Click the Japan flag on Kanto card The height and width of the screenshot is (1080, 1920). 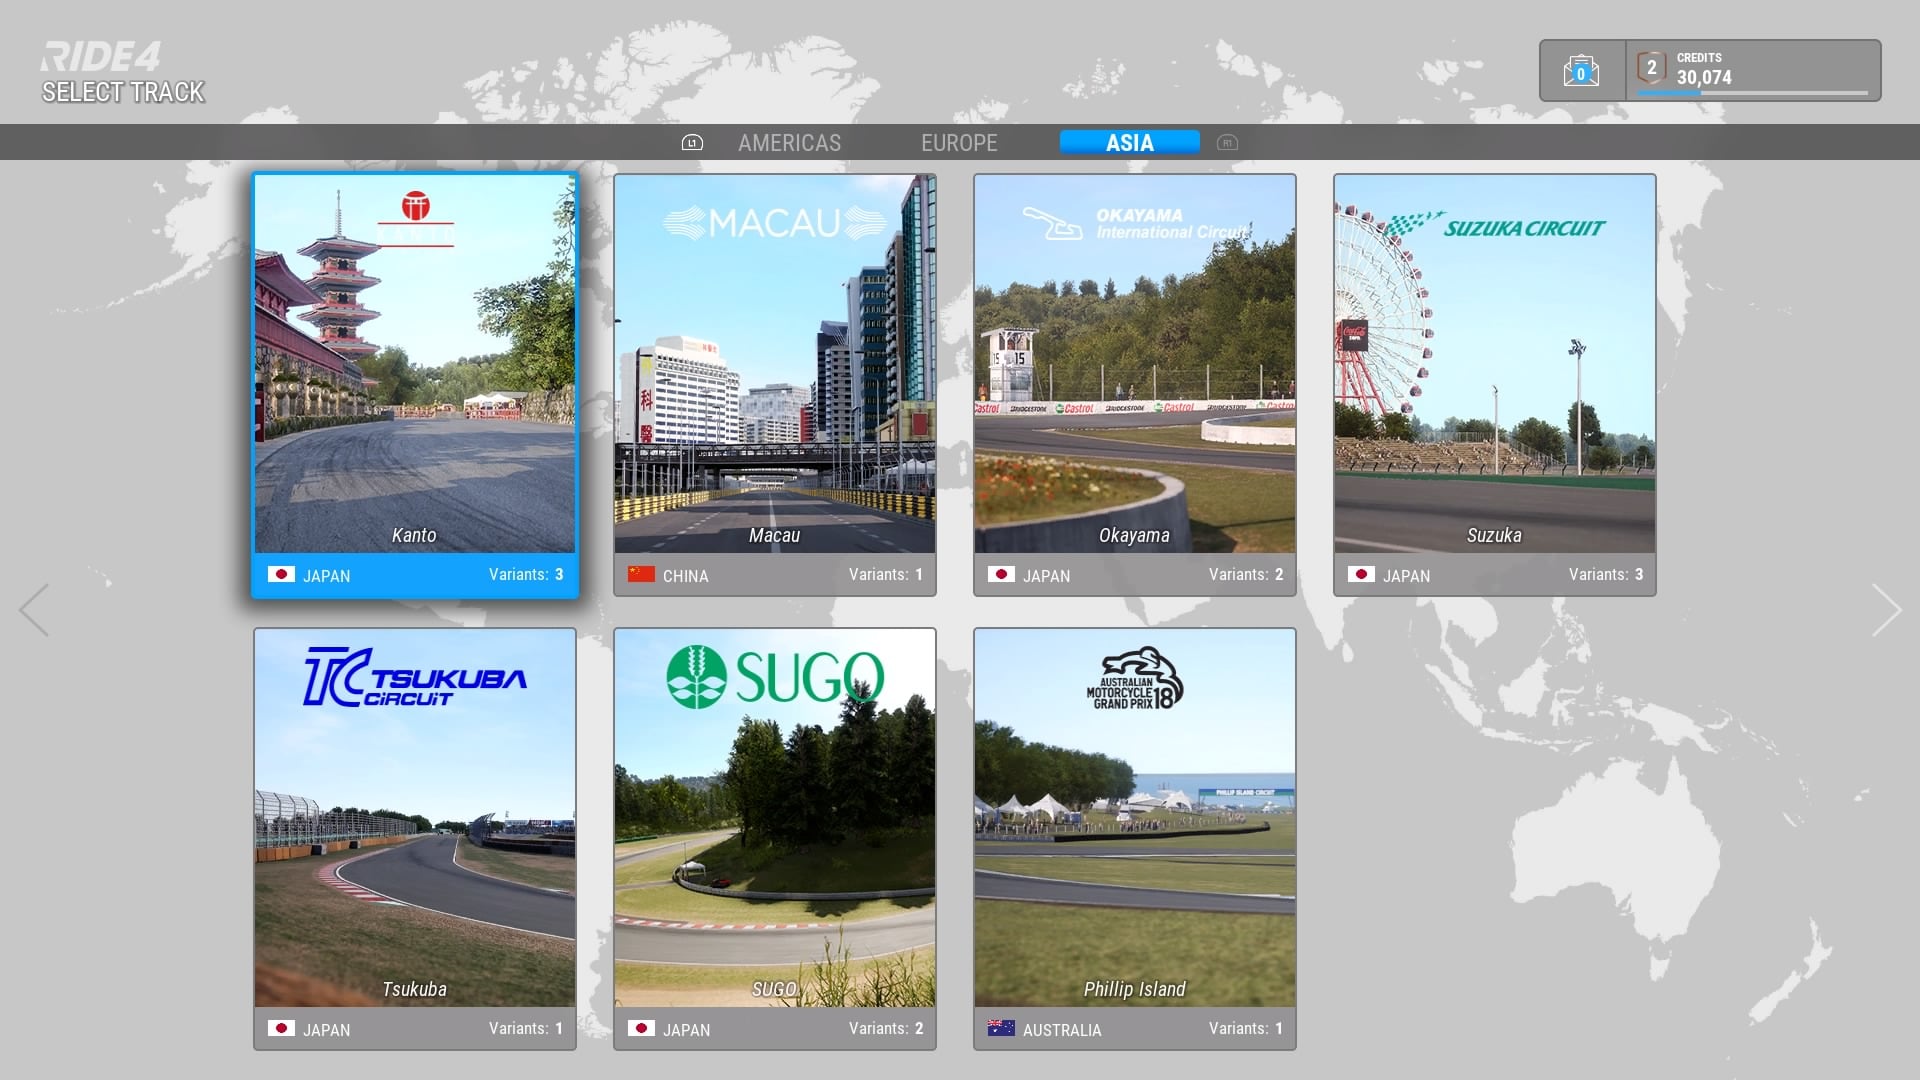281,575
